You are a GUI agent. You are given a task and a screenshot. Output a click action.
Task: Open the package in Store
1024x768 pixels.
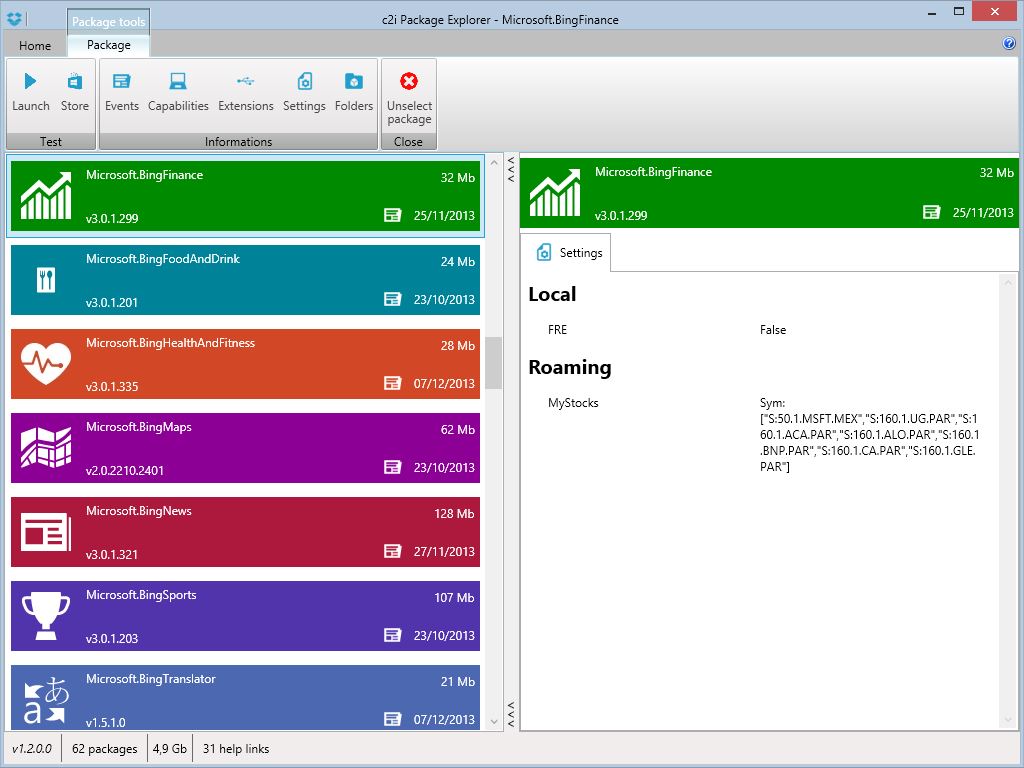point(74,92)
